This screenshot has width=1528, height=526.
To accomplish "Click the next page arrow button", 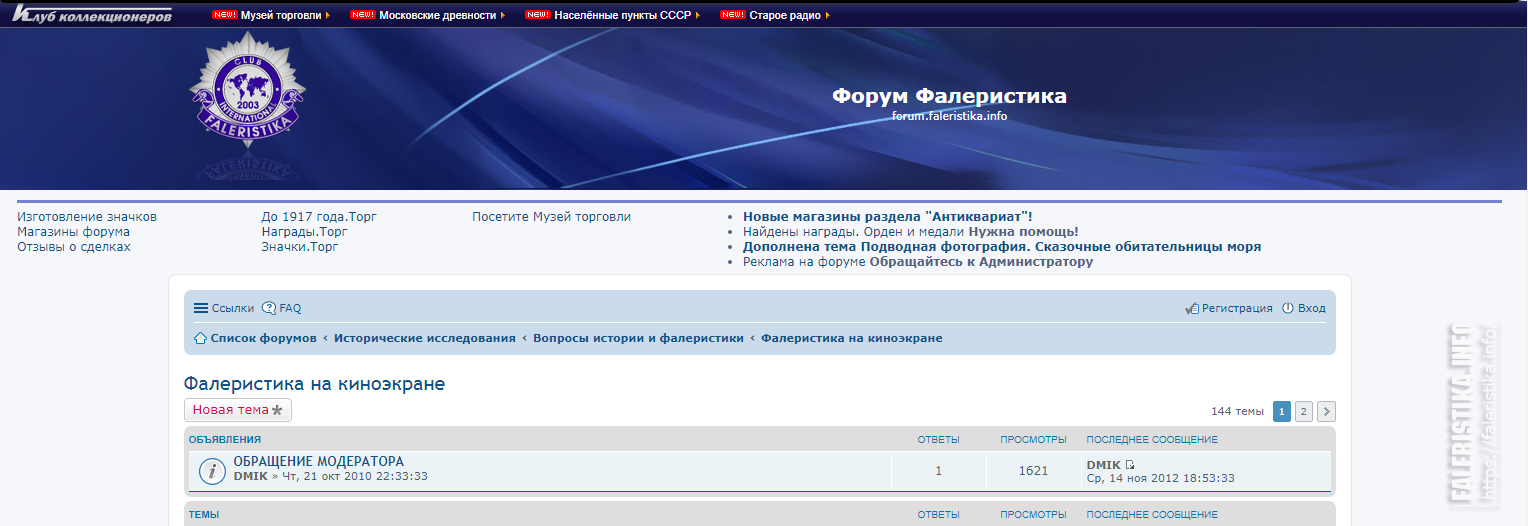I will click(x=1326, y=411).
